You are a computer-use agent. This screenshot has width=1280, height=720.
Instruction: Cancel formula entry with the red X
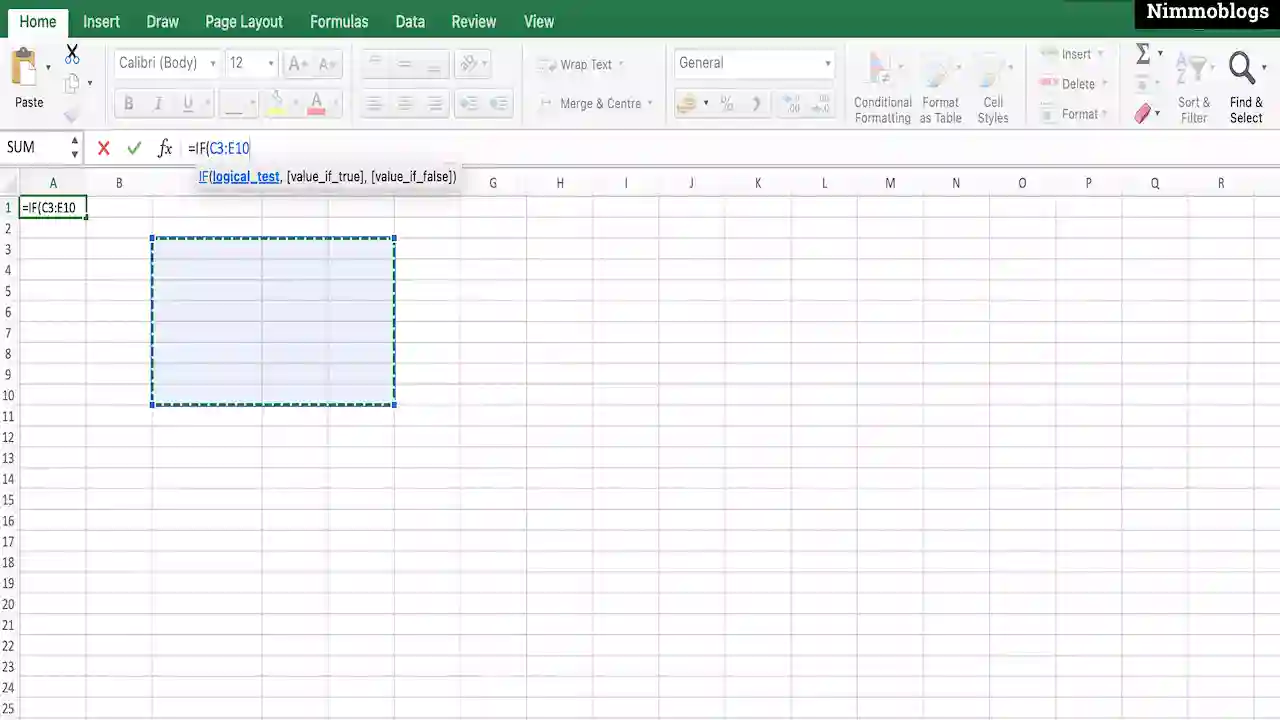103,148
